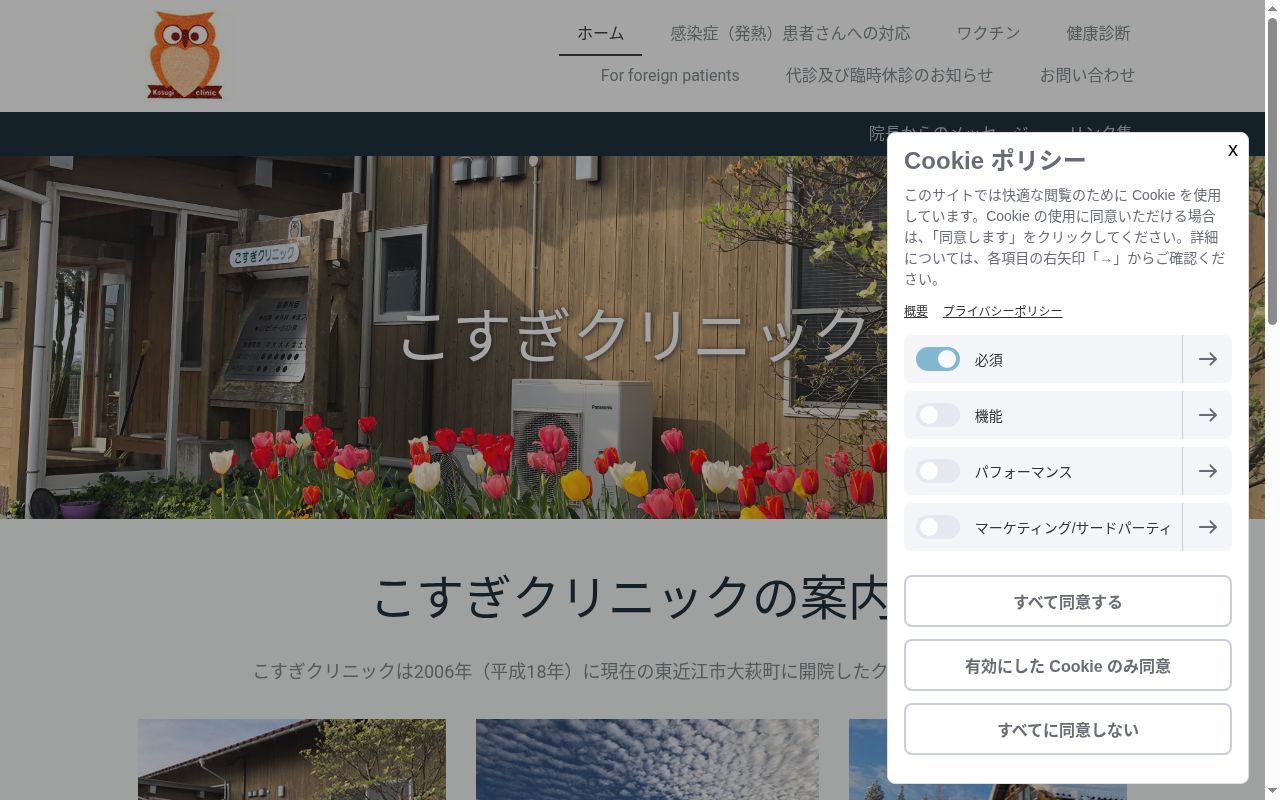Open the プライバシーポリシー link
Viewport: 1280px width, 800px height.
point(1002,311)
